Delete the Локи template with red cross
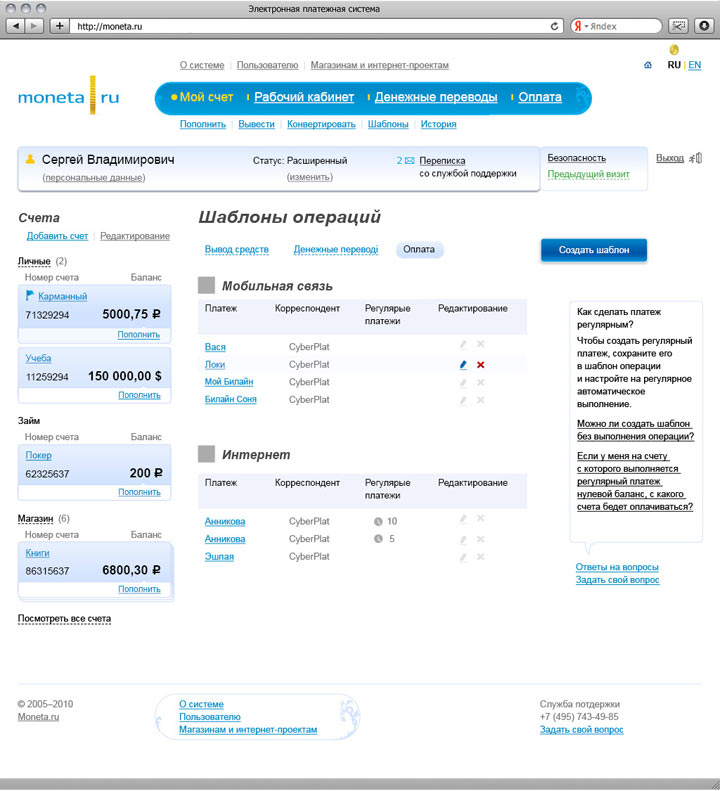The image size is (720, 791). (481, 365)
